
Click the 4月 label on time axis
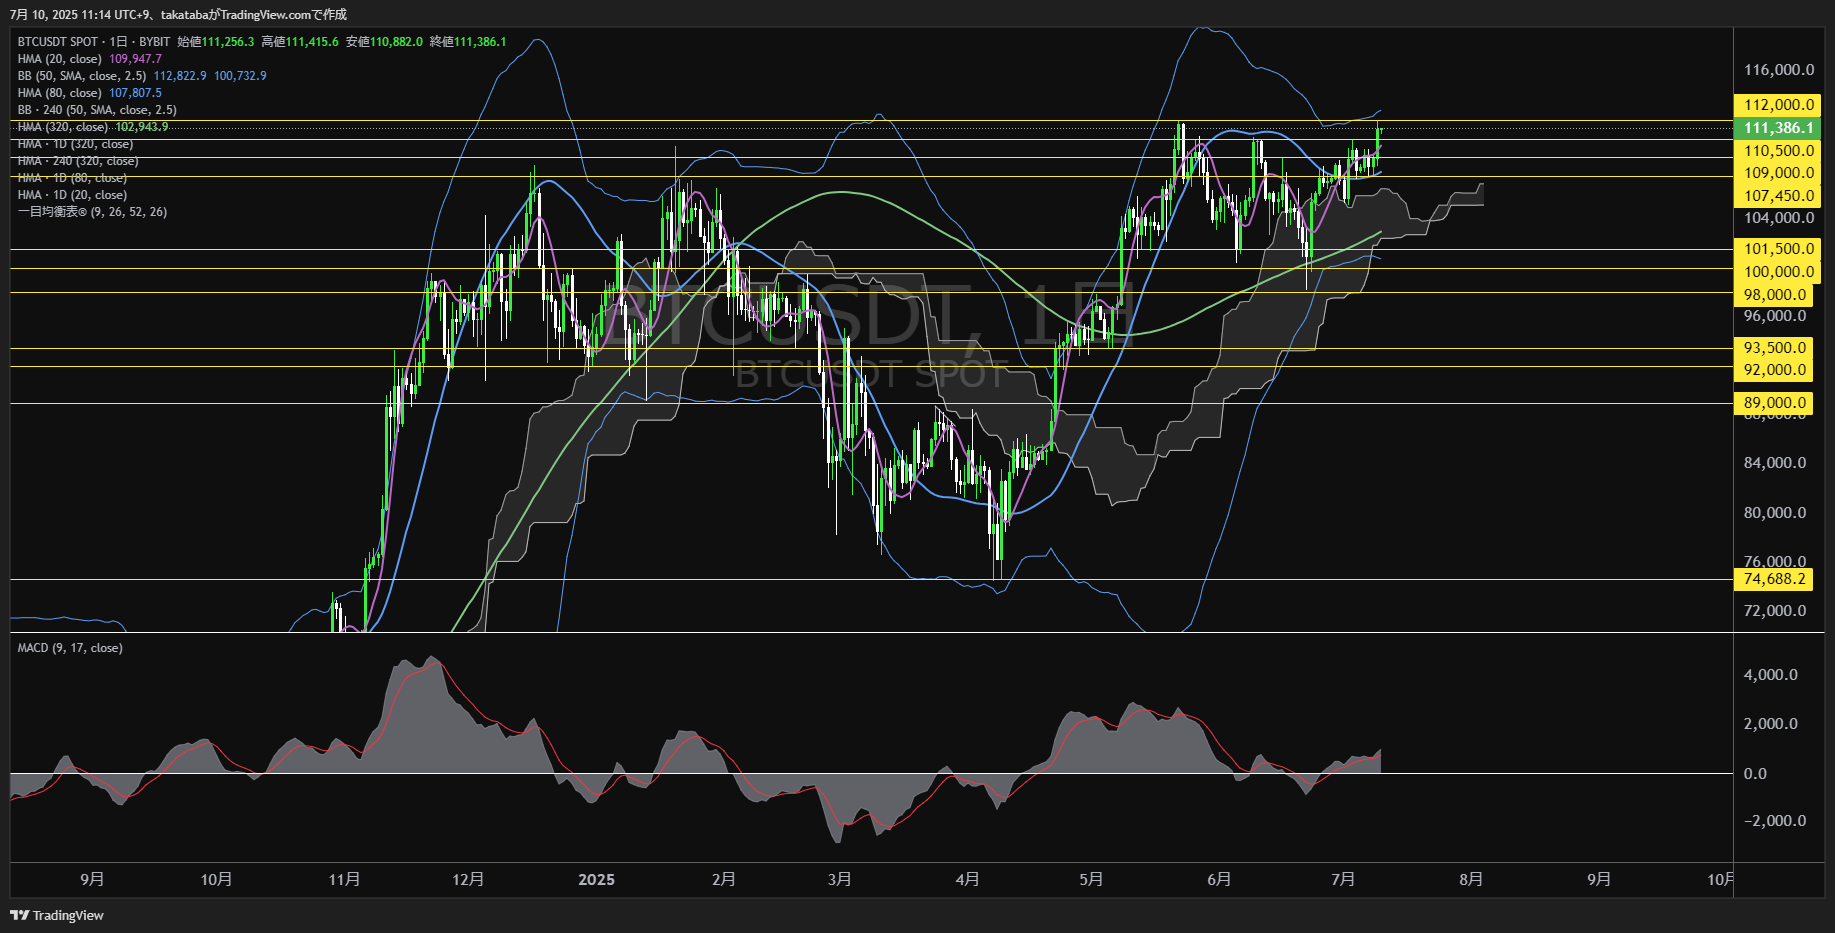[x=967, y=879]
